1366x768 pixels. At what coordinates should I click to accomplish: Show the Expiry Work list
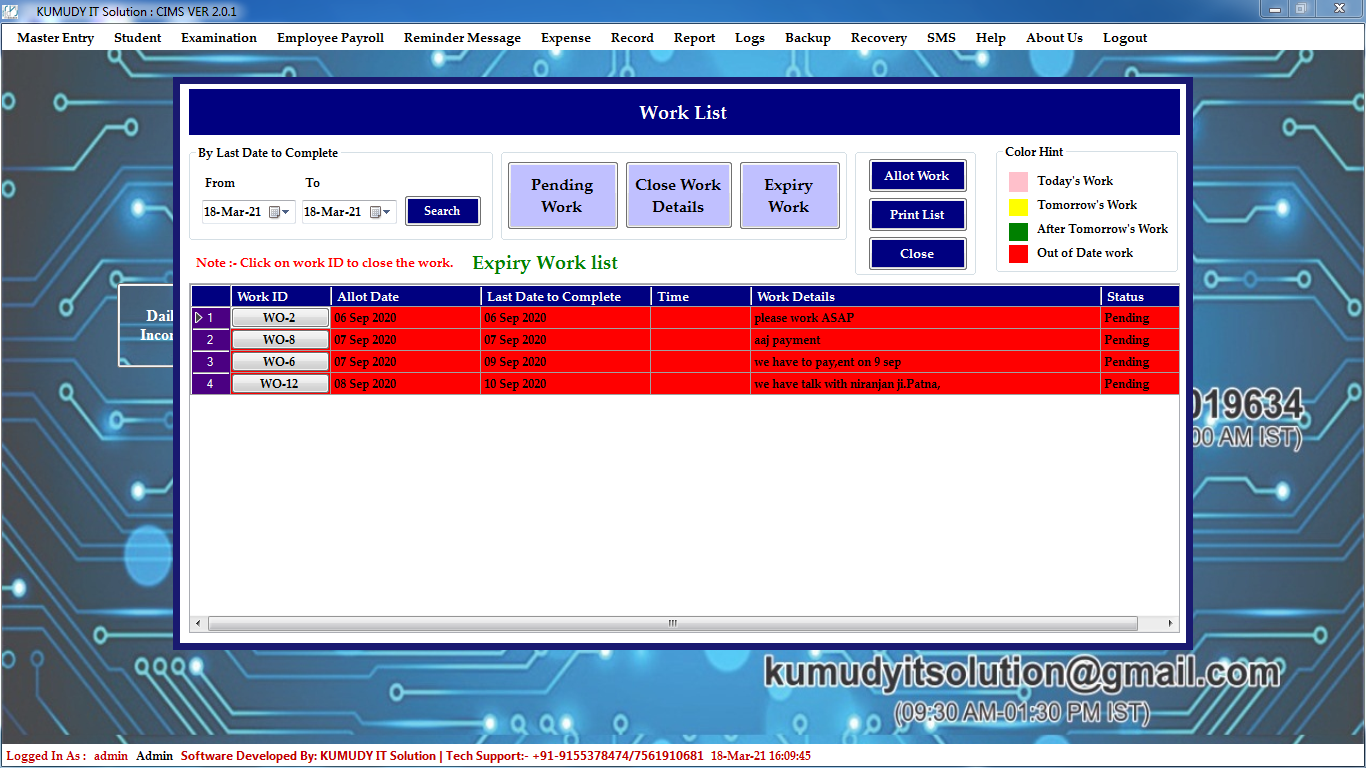click(788, 196)
